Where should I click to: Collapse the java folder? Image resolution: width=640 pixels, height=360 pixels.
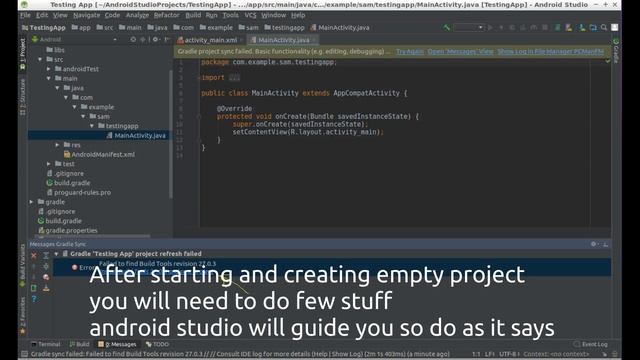[57, 88]
